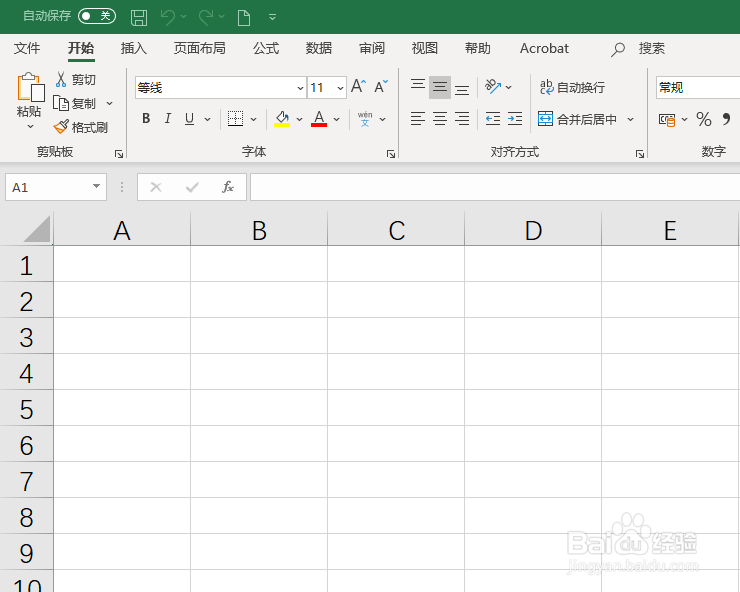The width and height of the screenshot is (740, 592).
Task: Switch to the 数据 tab
Action: (319, 48)
